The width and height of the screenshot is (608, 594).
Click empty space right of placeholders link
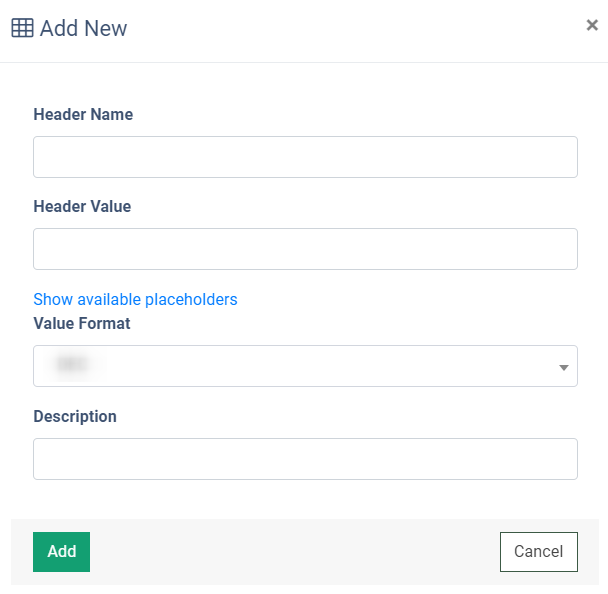click(x=407, y=299)
